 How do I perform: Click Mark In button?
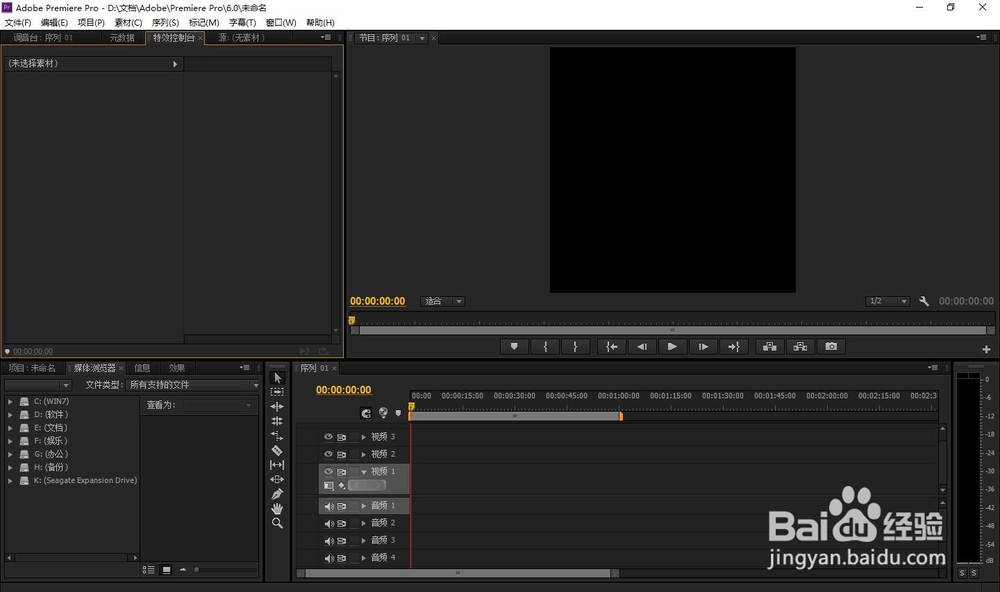[545, 346]
